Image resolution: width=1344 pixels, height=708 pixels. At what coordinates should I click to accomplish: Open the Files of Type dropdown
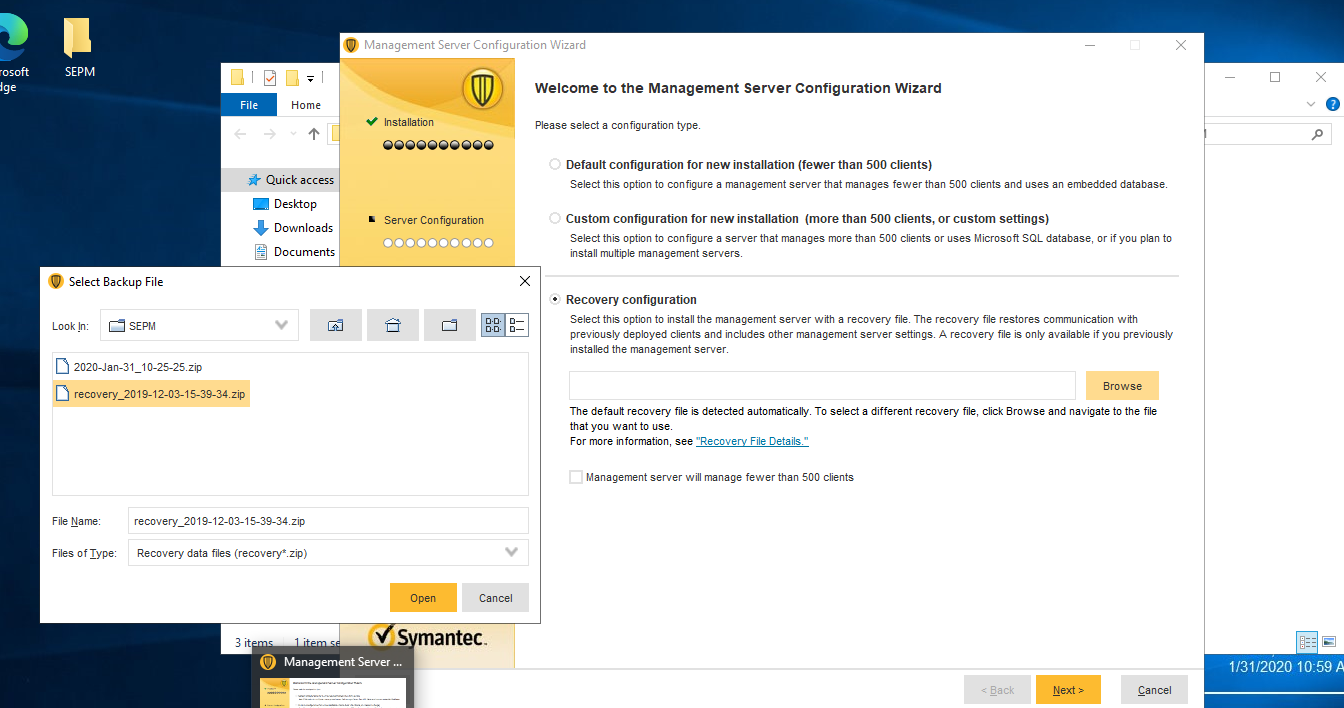[328, 552]
